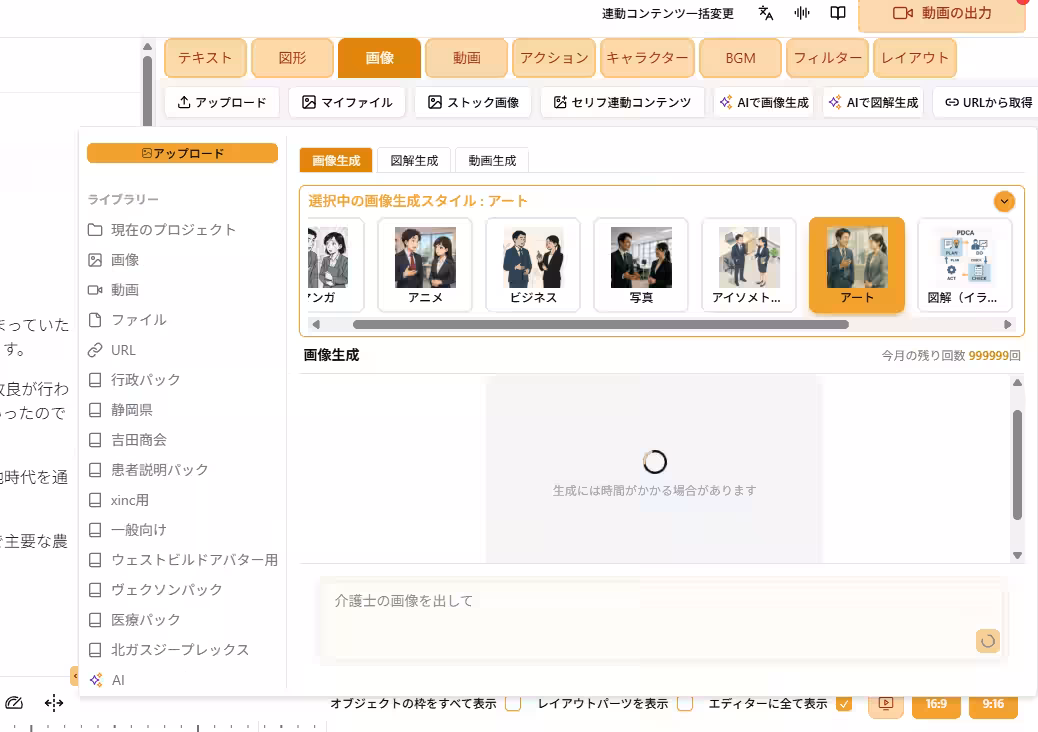Click the submit icon inside the prompt box
Image resolution: width=1038 pixels, height=732 pixels.
pyautogui.click(x=987, y=641)
